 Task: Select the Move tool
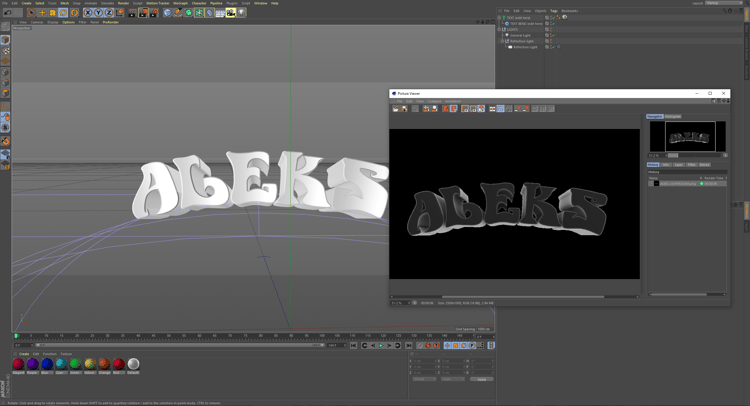[x=42, y=13]
